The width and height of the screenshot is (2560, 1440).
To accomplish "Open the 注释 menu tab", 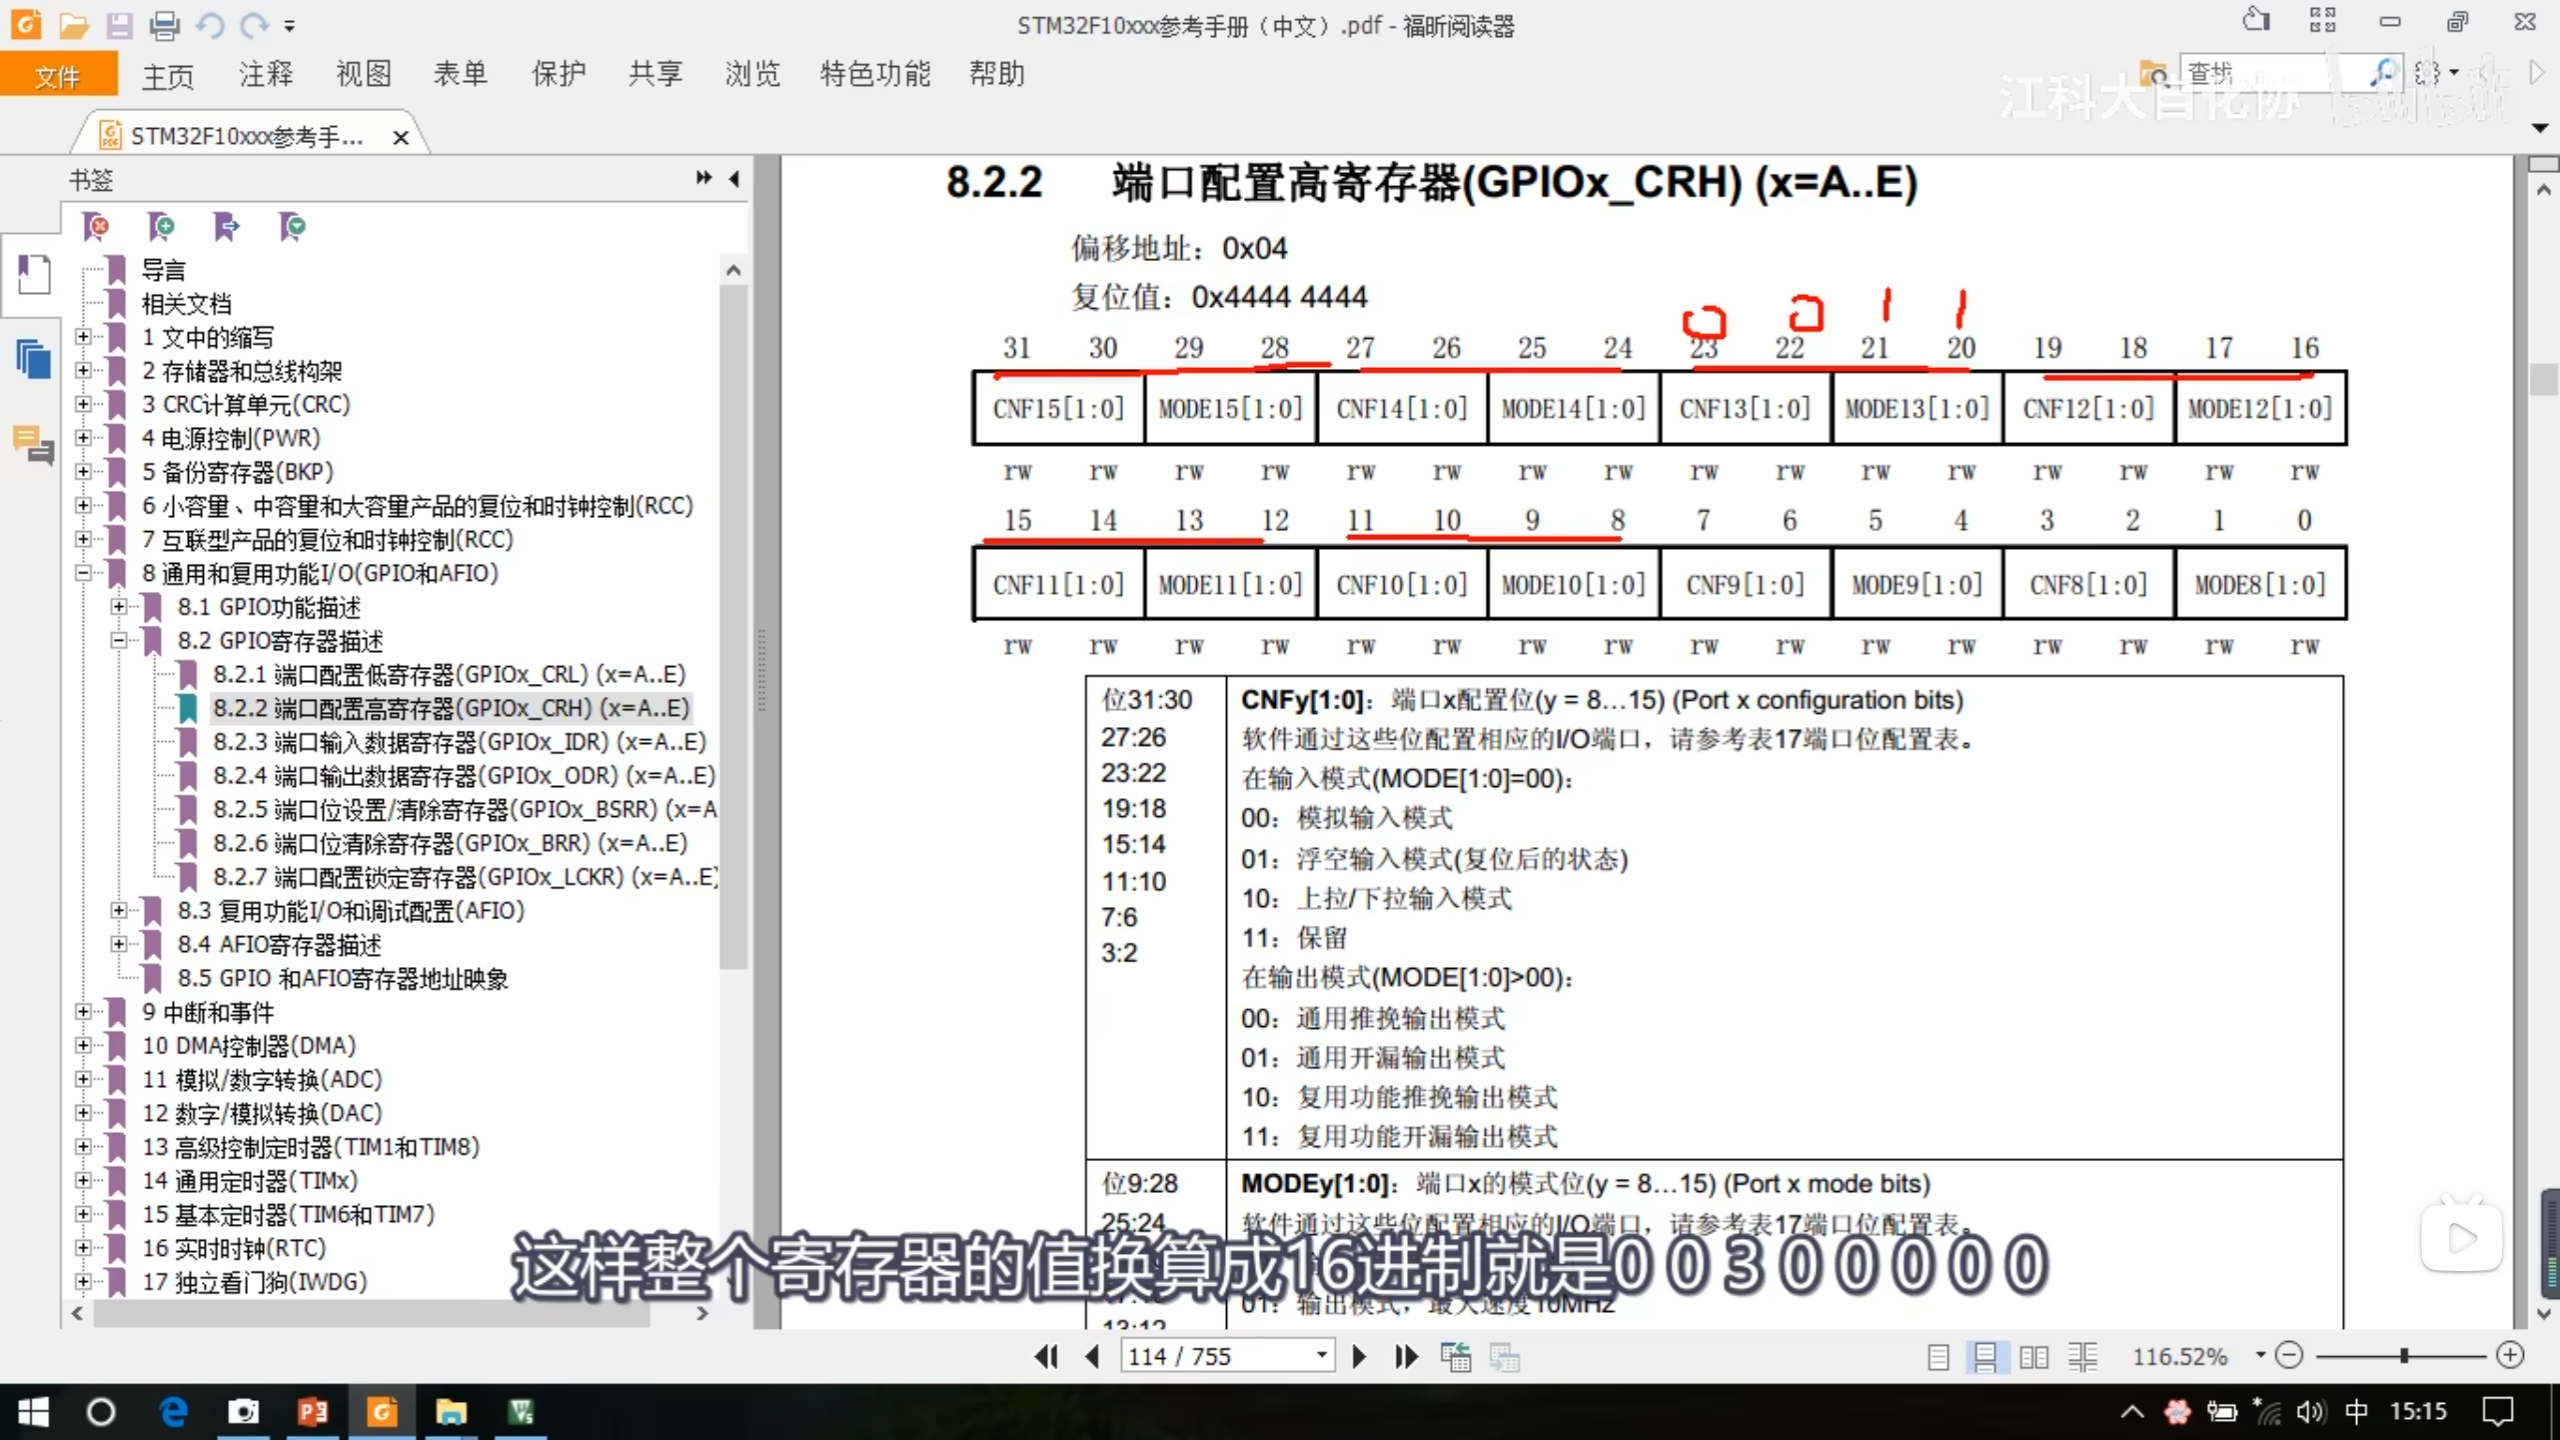I will [x=265, y=74].
